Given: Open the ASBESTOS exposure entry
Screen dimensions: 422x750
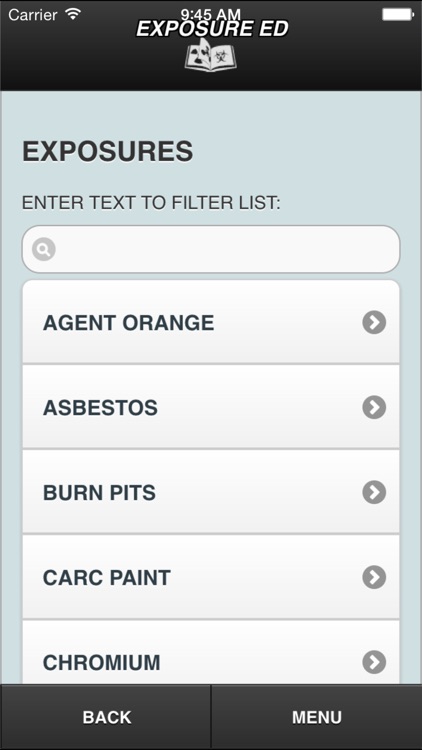Looking at the screenshot, I should click(x=211, y=407).
